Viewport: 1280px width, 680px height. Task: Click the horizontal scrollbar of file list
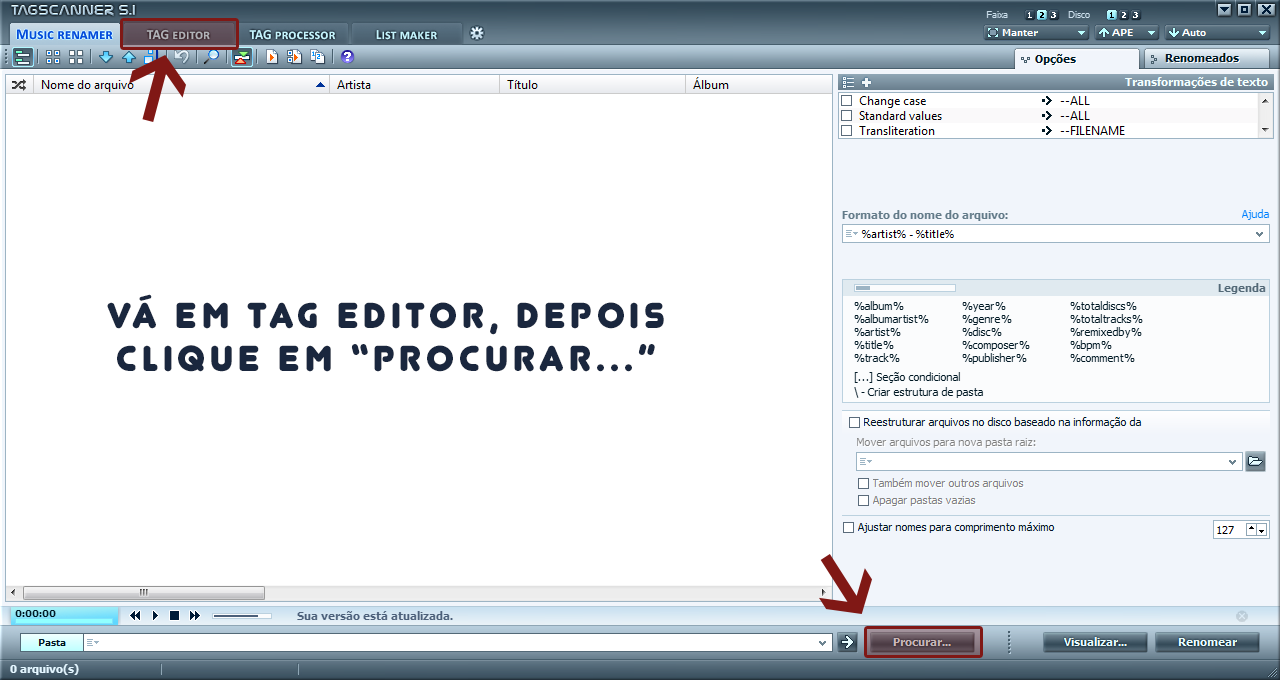click(x=144, y=593)
